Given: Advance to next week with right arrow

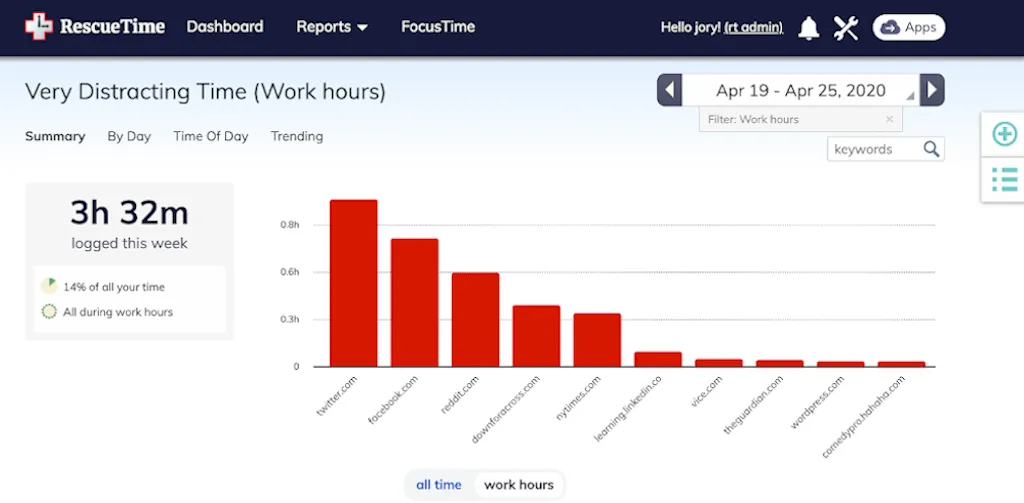Looking at the screenshot, I should coord(932,90).
